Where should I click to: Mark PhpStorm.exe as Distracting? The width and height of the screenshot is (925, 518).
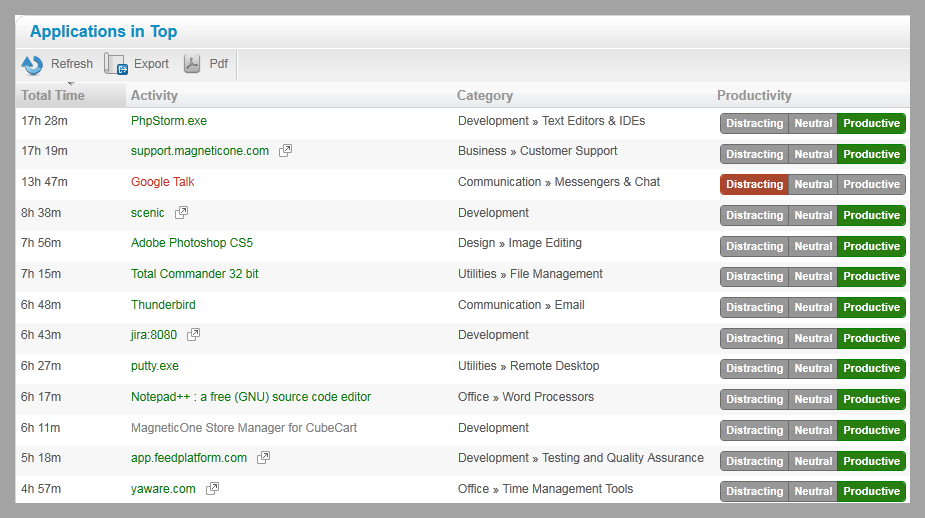click(x=755, y=123)
